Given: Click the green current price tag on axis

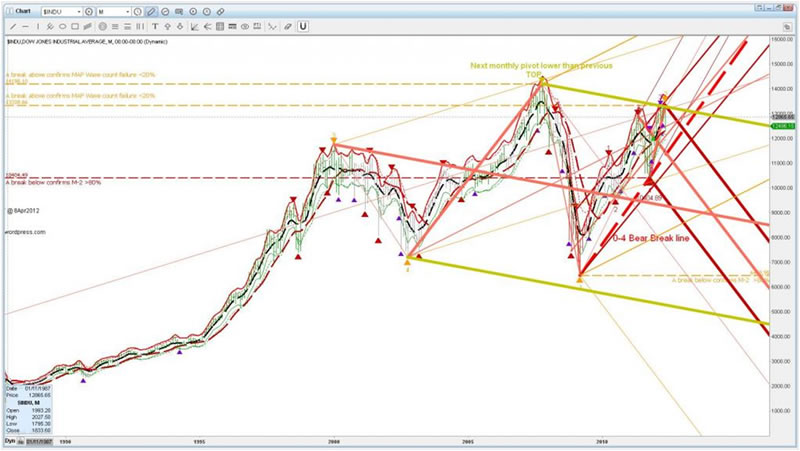Looking at the screenshot, I should [x=781, y=126].
